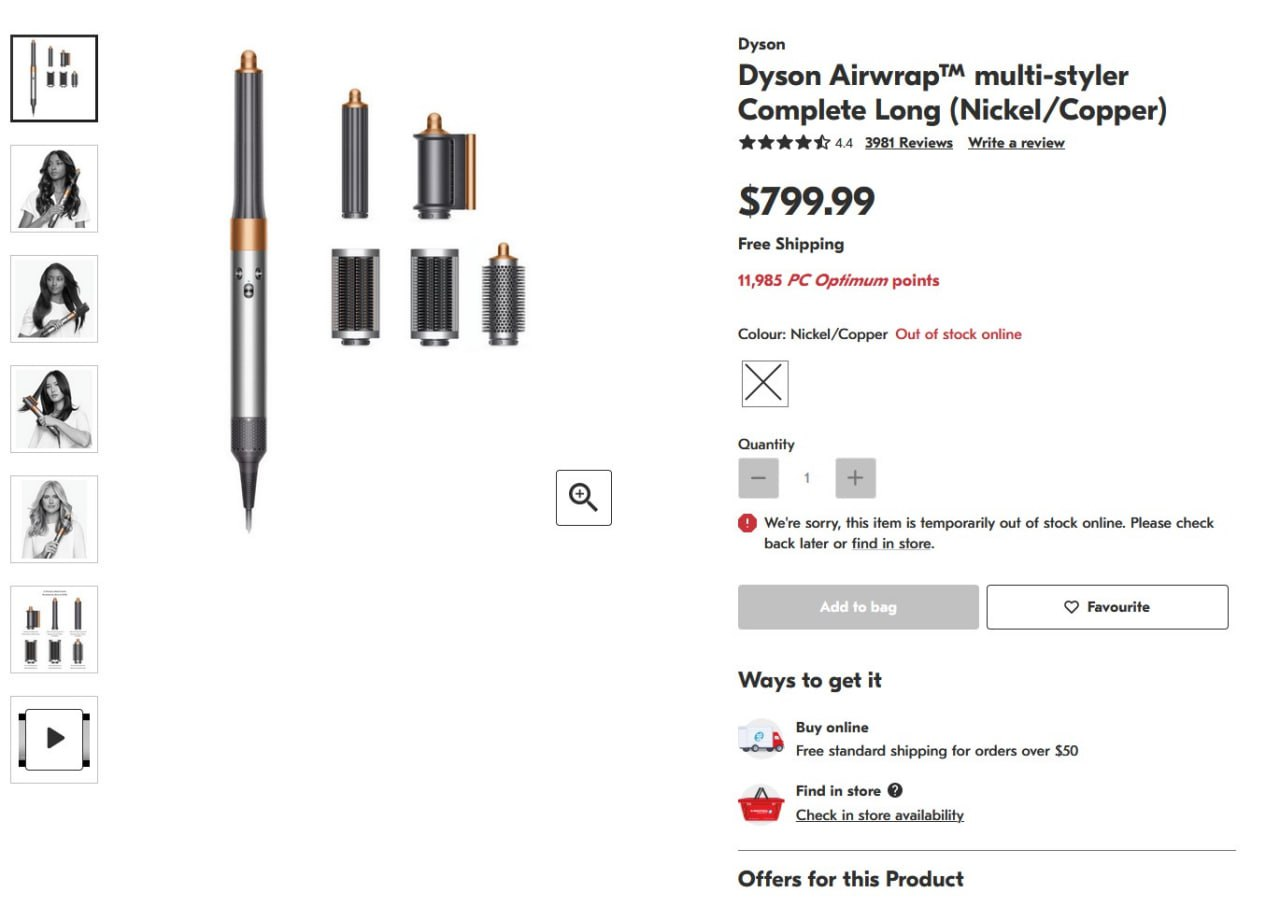Click the Favourite heart button
Viewport: 1280px width, 906px height.
[1107, 607]
